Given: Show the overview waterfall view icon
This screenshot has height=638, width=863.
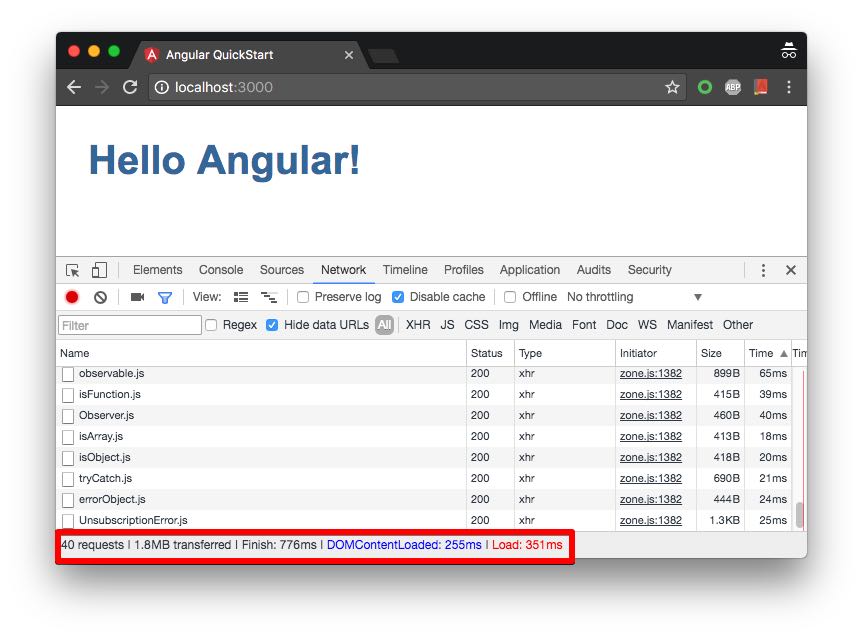Looking at the screenshot, I should tap(269, 297).
